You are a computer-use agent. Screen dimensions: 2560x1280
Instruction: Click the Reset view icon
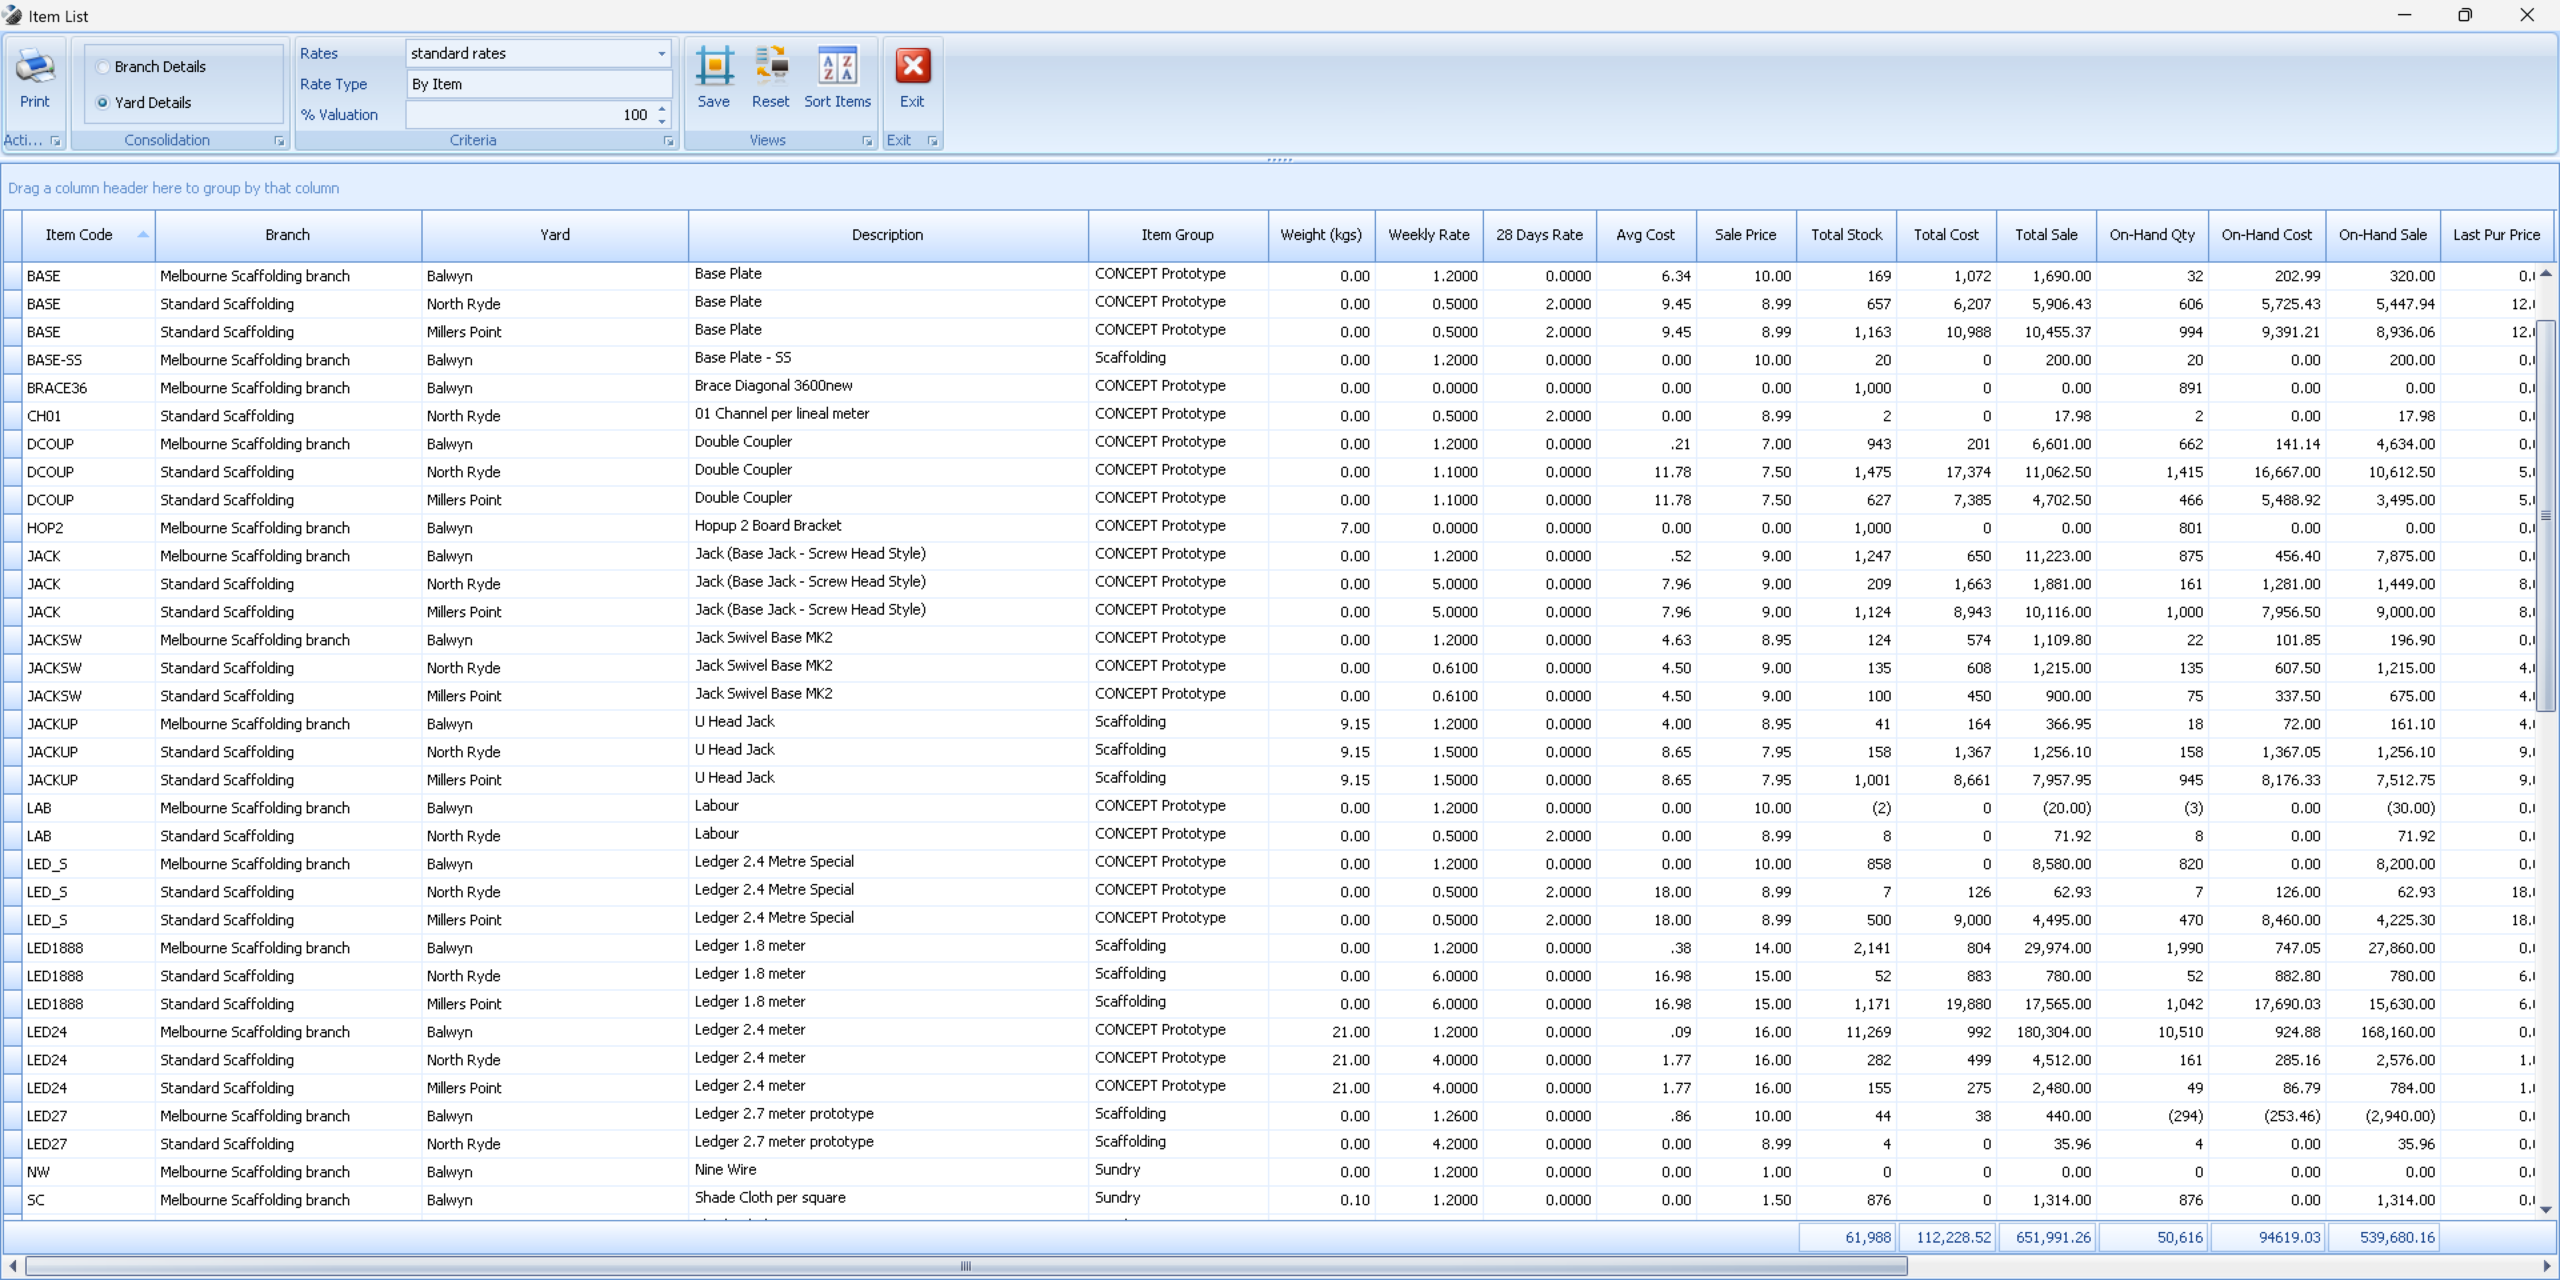770,68
